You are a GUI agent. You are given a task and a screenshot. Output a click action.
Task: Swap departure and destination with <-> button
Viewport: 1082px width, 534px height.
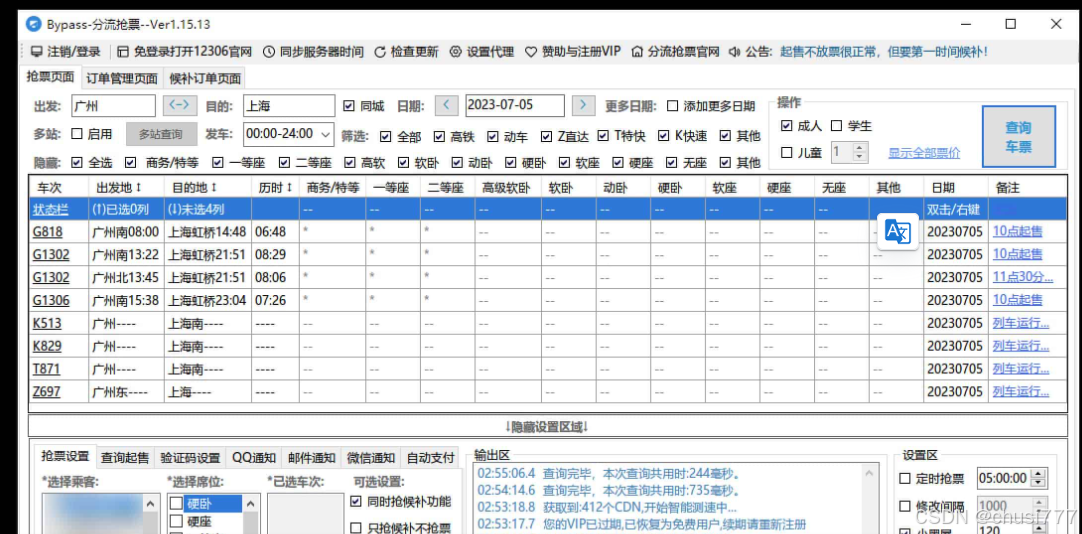pos(179,105)
